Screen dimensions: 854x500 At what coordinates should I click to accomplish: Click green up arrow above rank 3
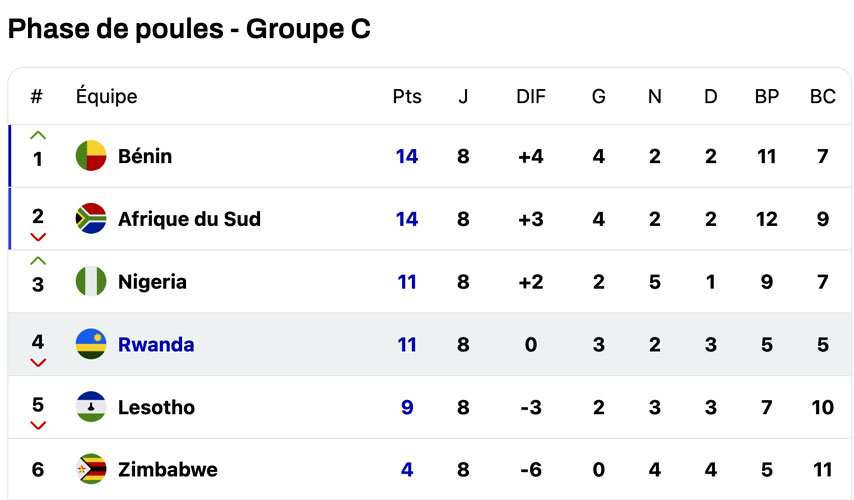pos(38,261)
